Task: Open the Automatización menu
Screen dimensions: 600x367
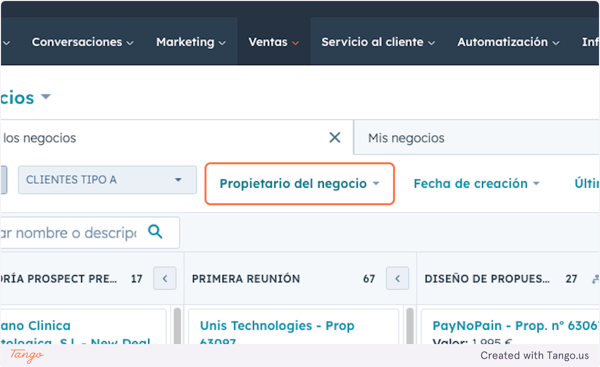Action: point(508,42)
